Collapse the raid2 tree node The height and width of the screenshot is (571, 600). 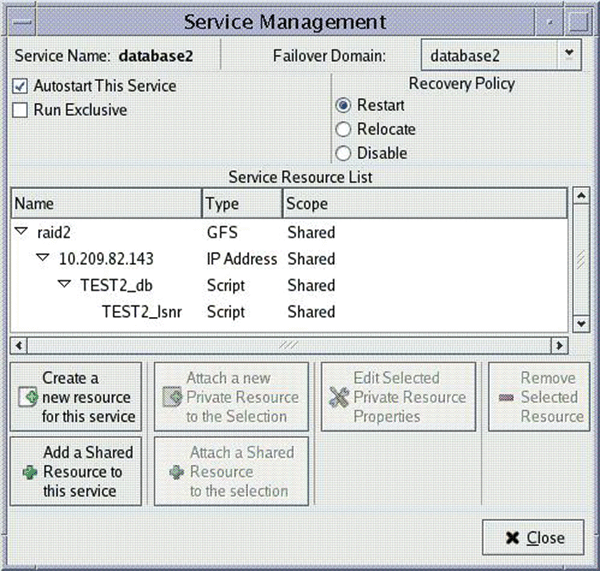21,233
